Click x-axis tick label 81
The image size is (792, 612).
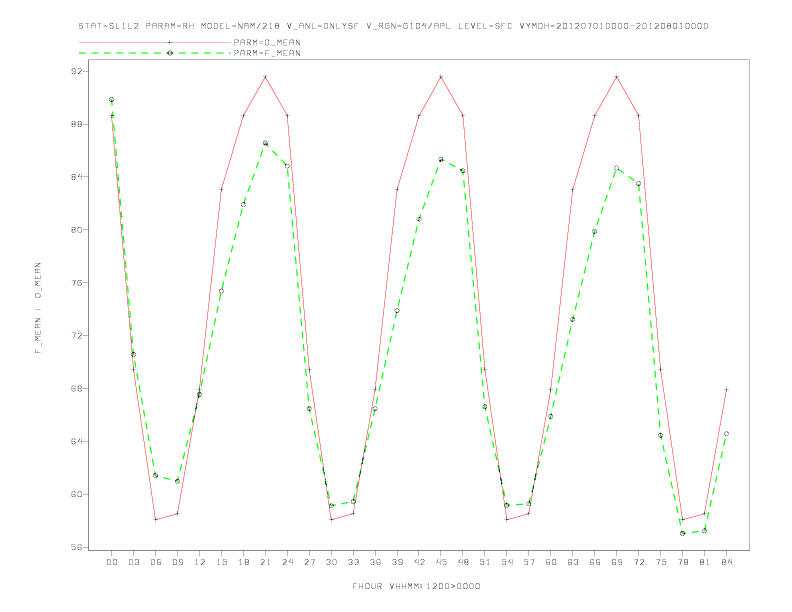point(705,562)
